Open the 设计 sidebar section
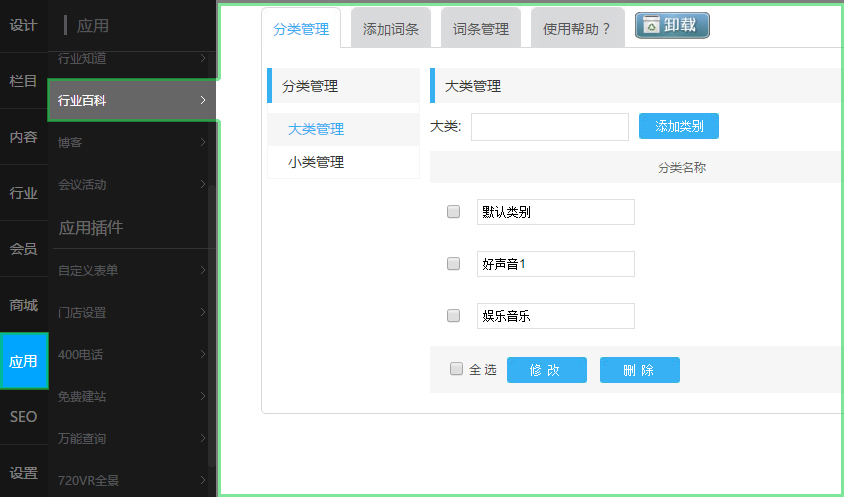Screen dimensions: 844x497 coord(24,26)
